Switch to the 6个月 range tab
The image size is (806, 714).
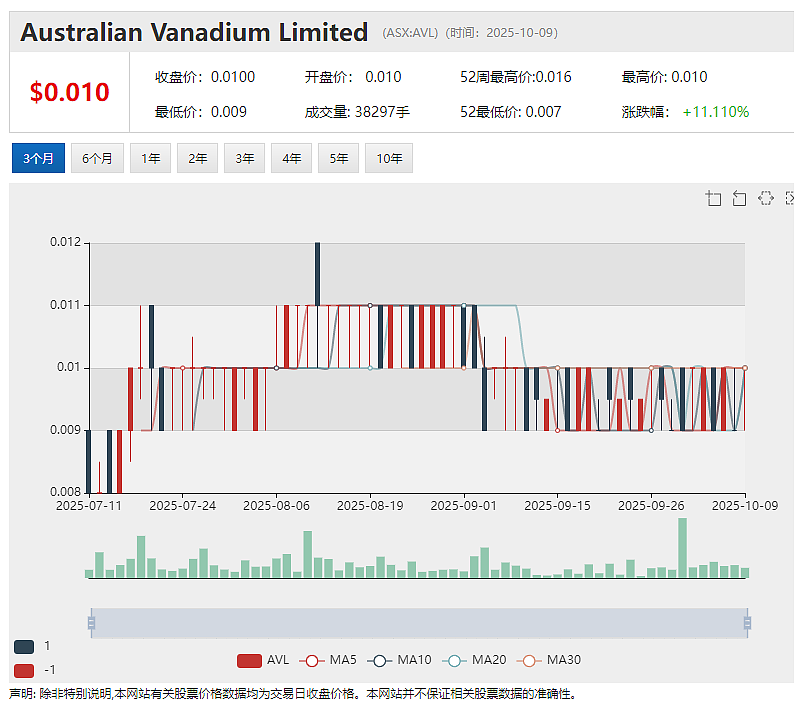[x=97, y=158]
